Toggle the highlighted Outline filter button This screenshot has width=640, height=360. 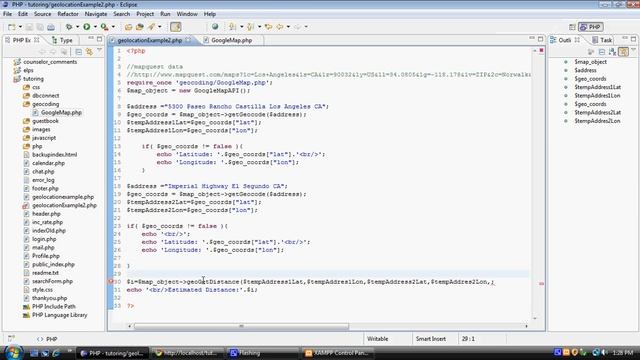tap(623, 52)
